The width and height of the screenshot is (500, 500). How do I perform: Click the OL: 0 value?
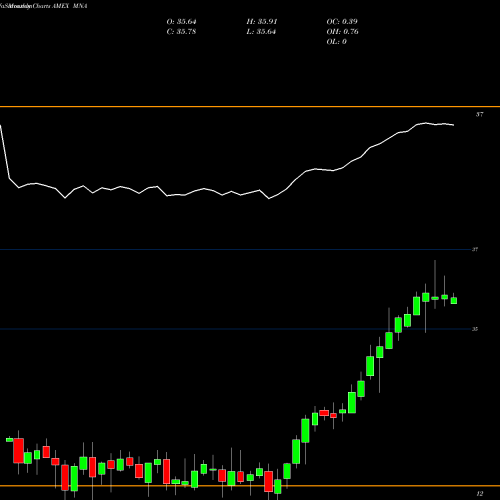point(336,42)
